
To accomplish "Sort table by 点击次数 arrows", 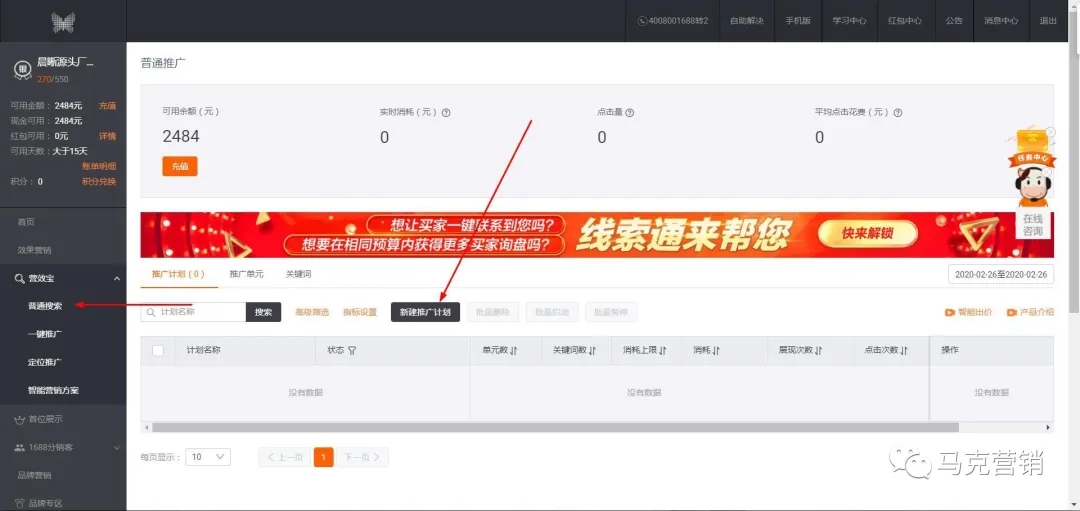I will pyautogui.click(x=904, y=351).
